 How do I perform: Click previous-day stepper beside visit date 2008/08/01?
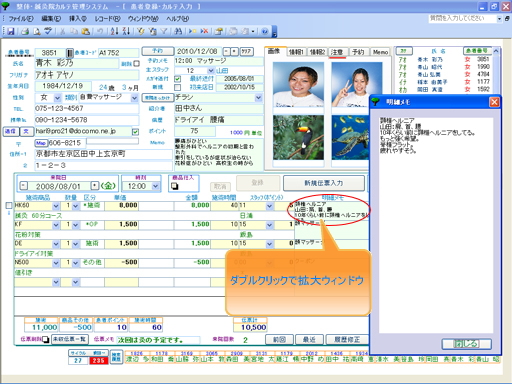coord(23,186)
